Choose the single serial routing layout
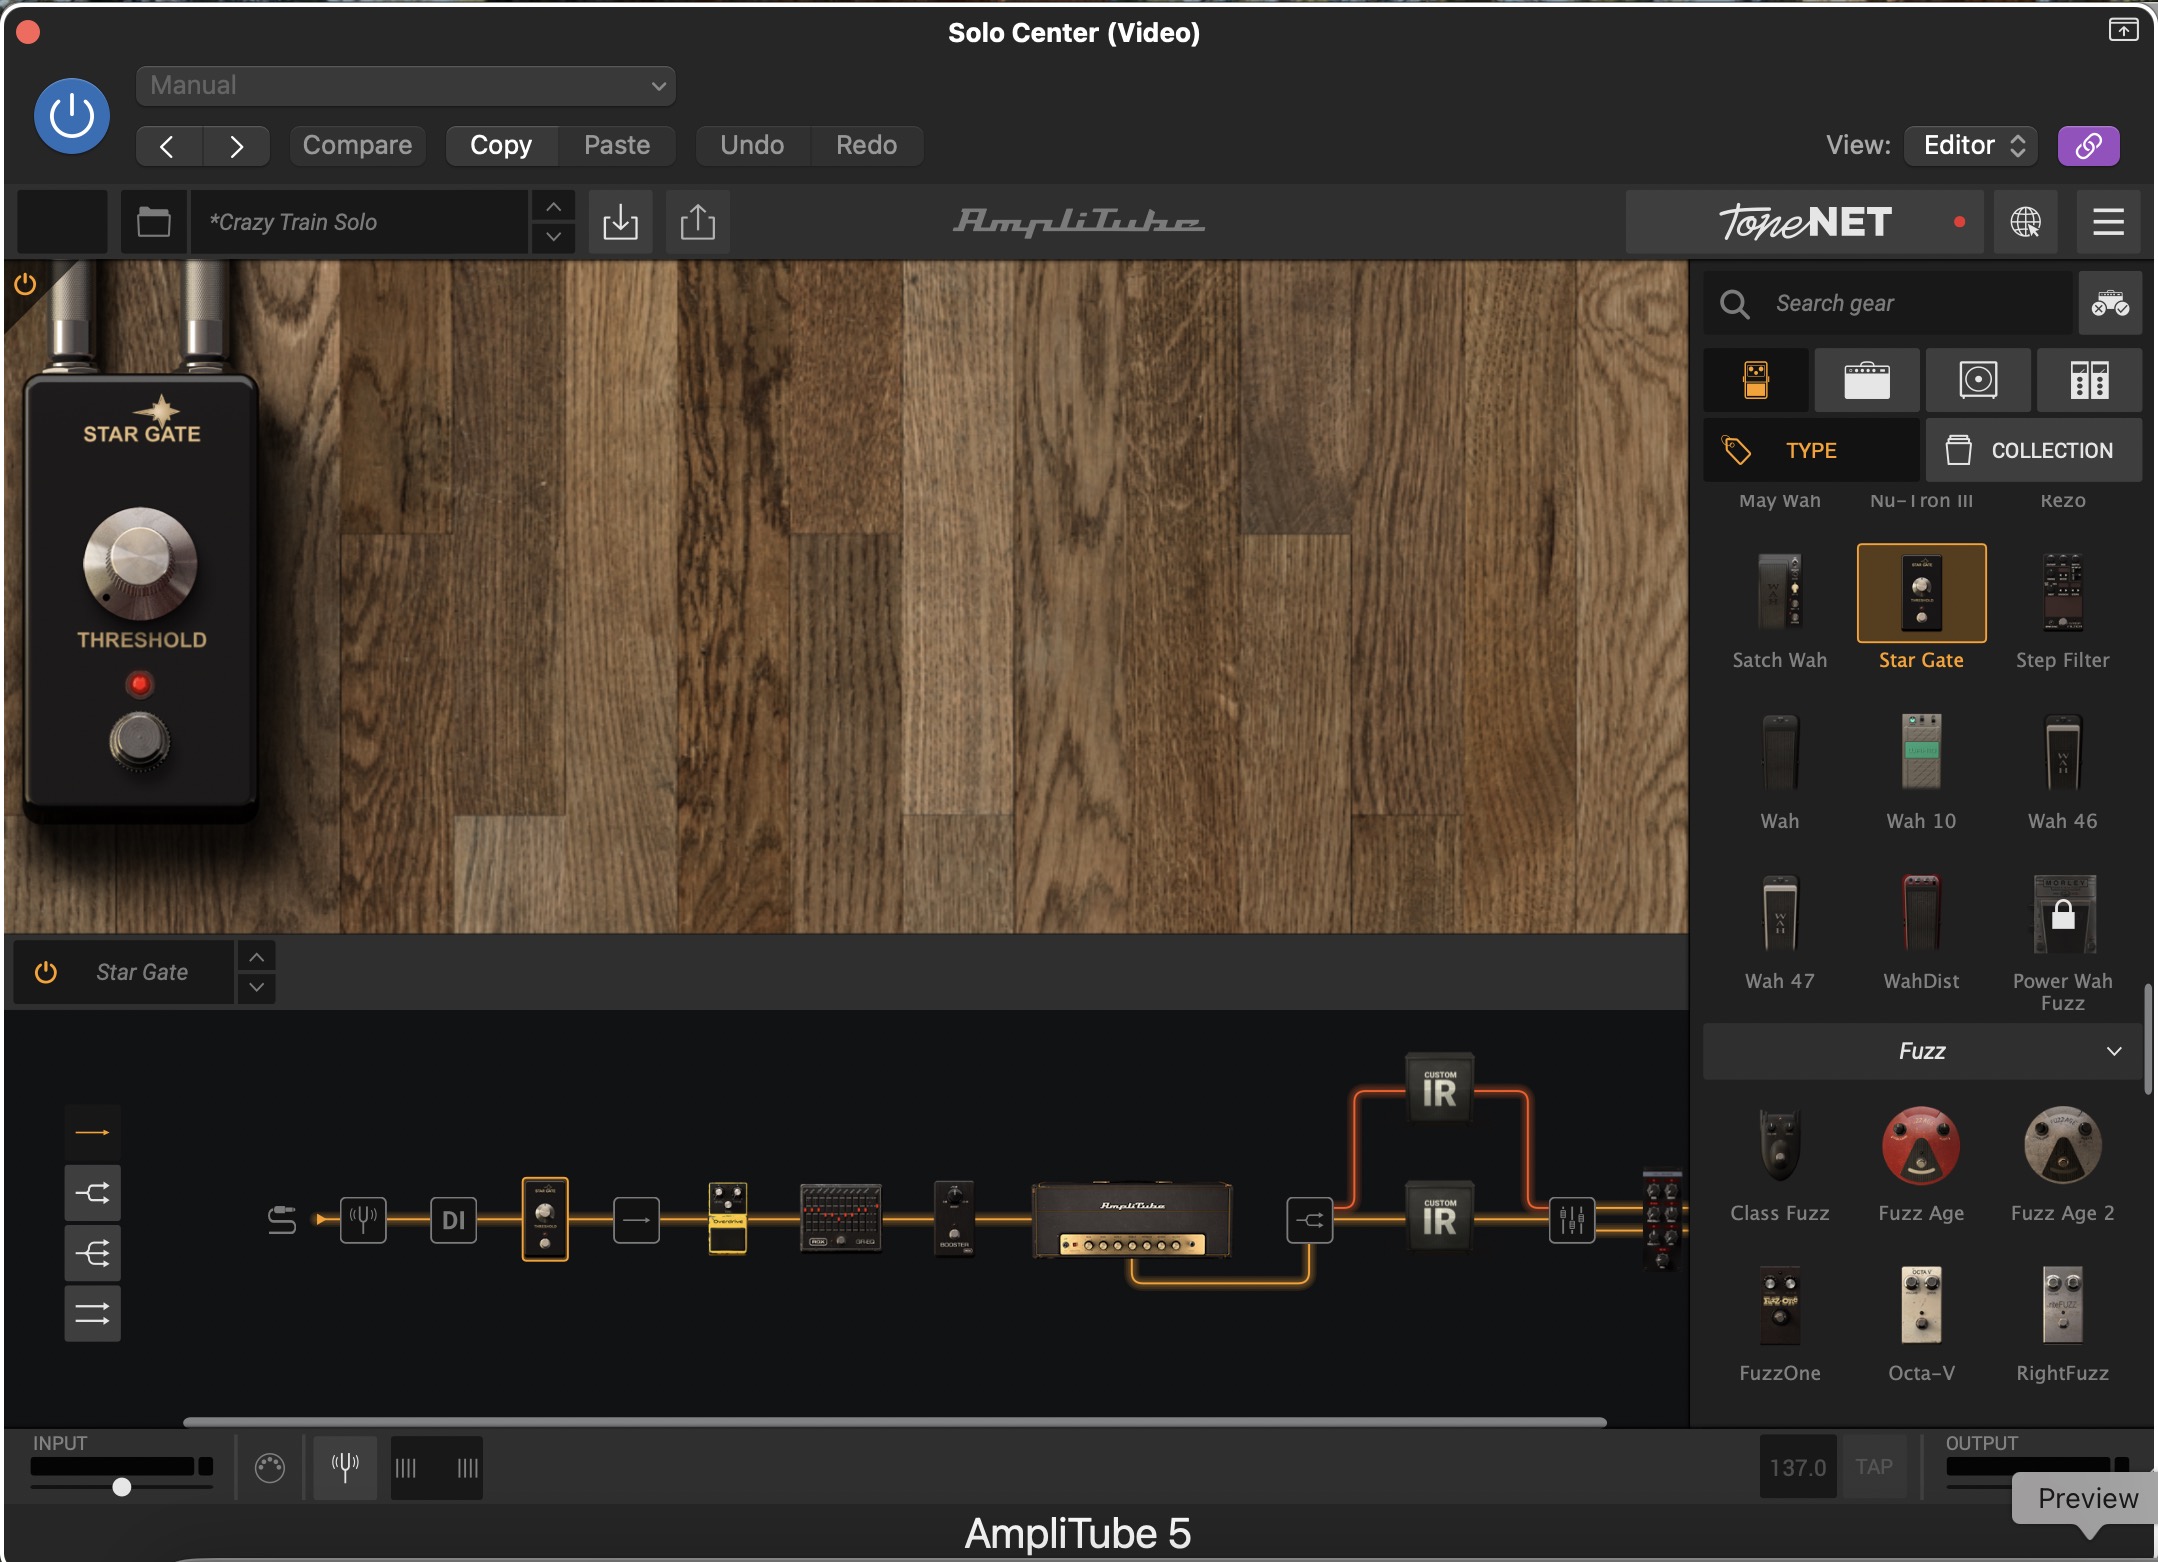The image size is (2158, 1562). [93, 1132]
